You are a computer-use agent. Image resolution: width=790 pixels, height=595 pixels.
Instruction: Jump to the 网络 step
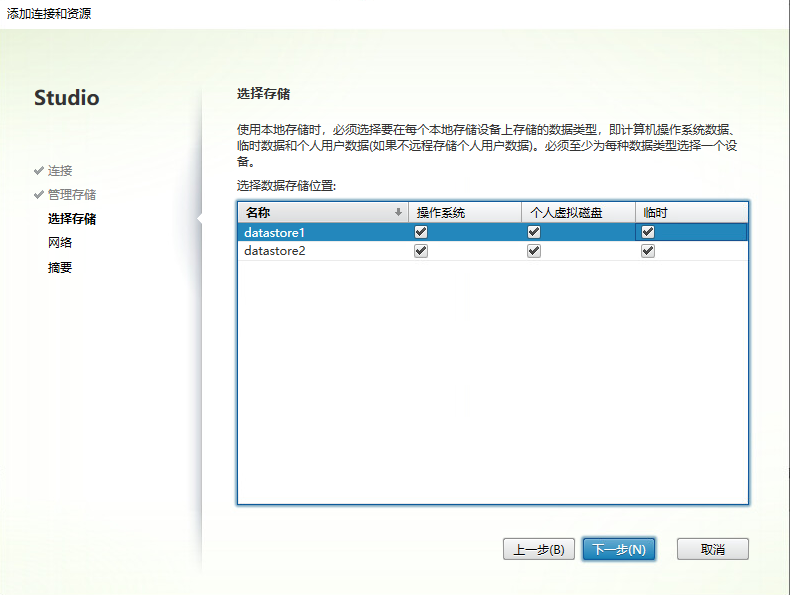click(x=59, y=243)
